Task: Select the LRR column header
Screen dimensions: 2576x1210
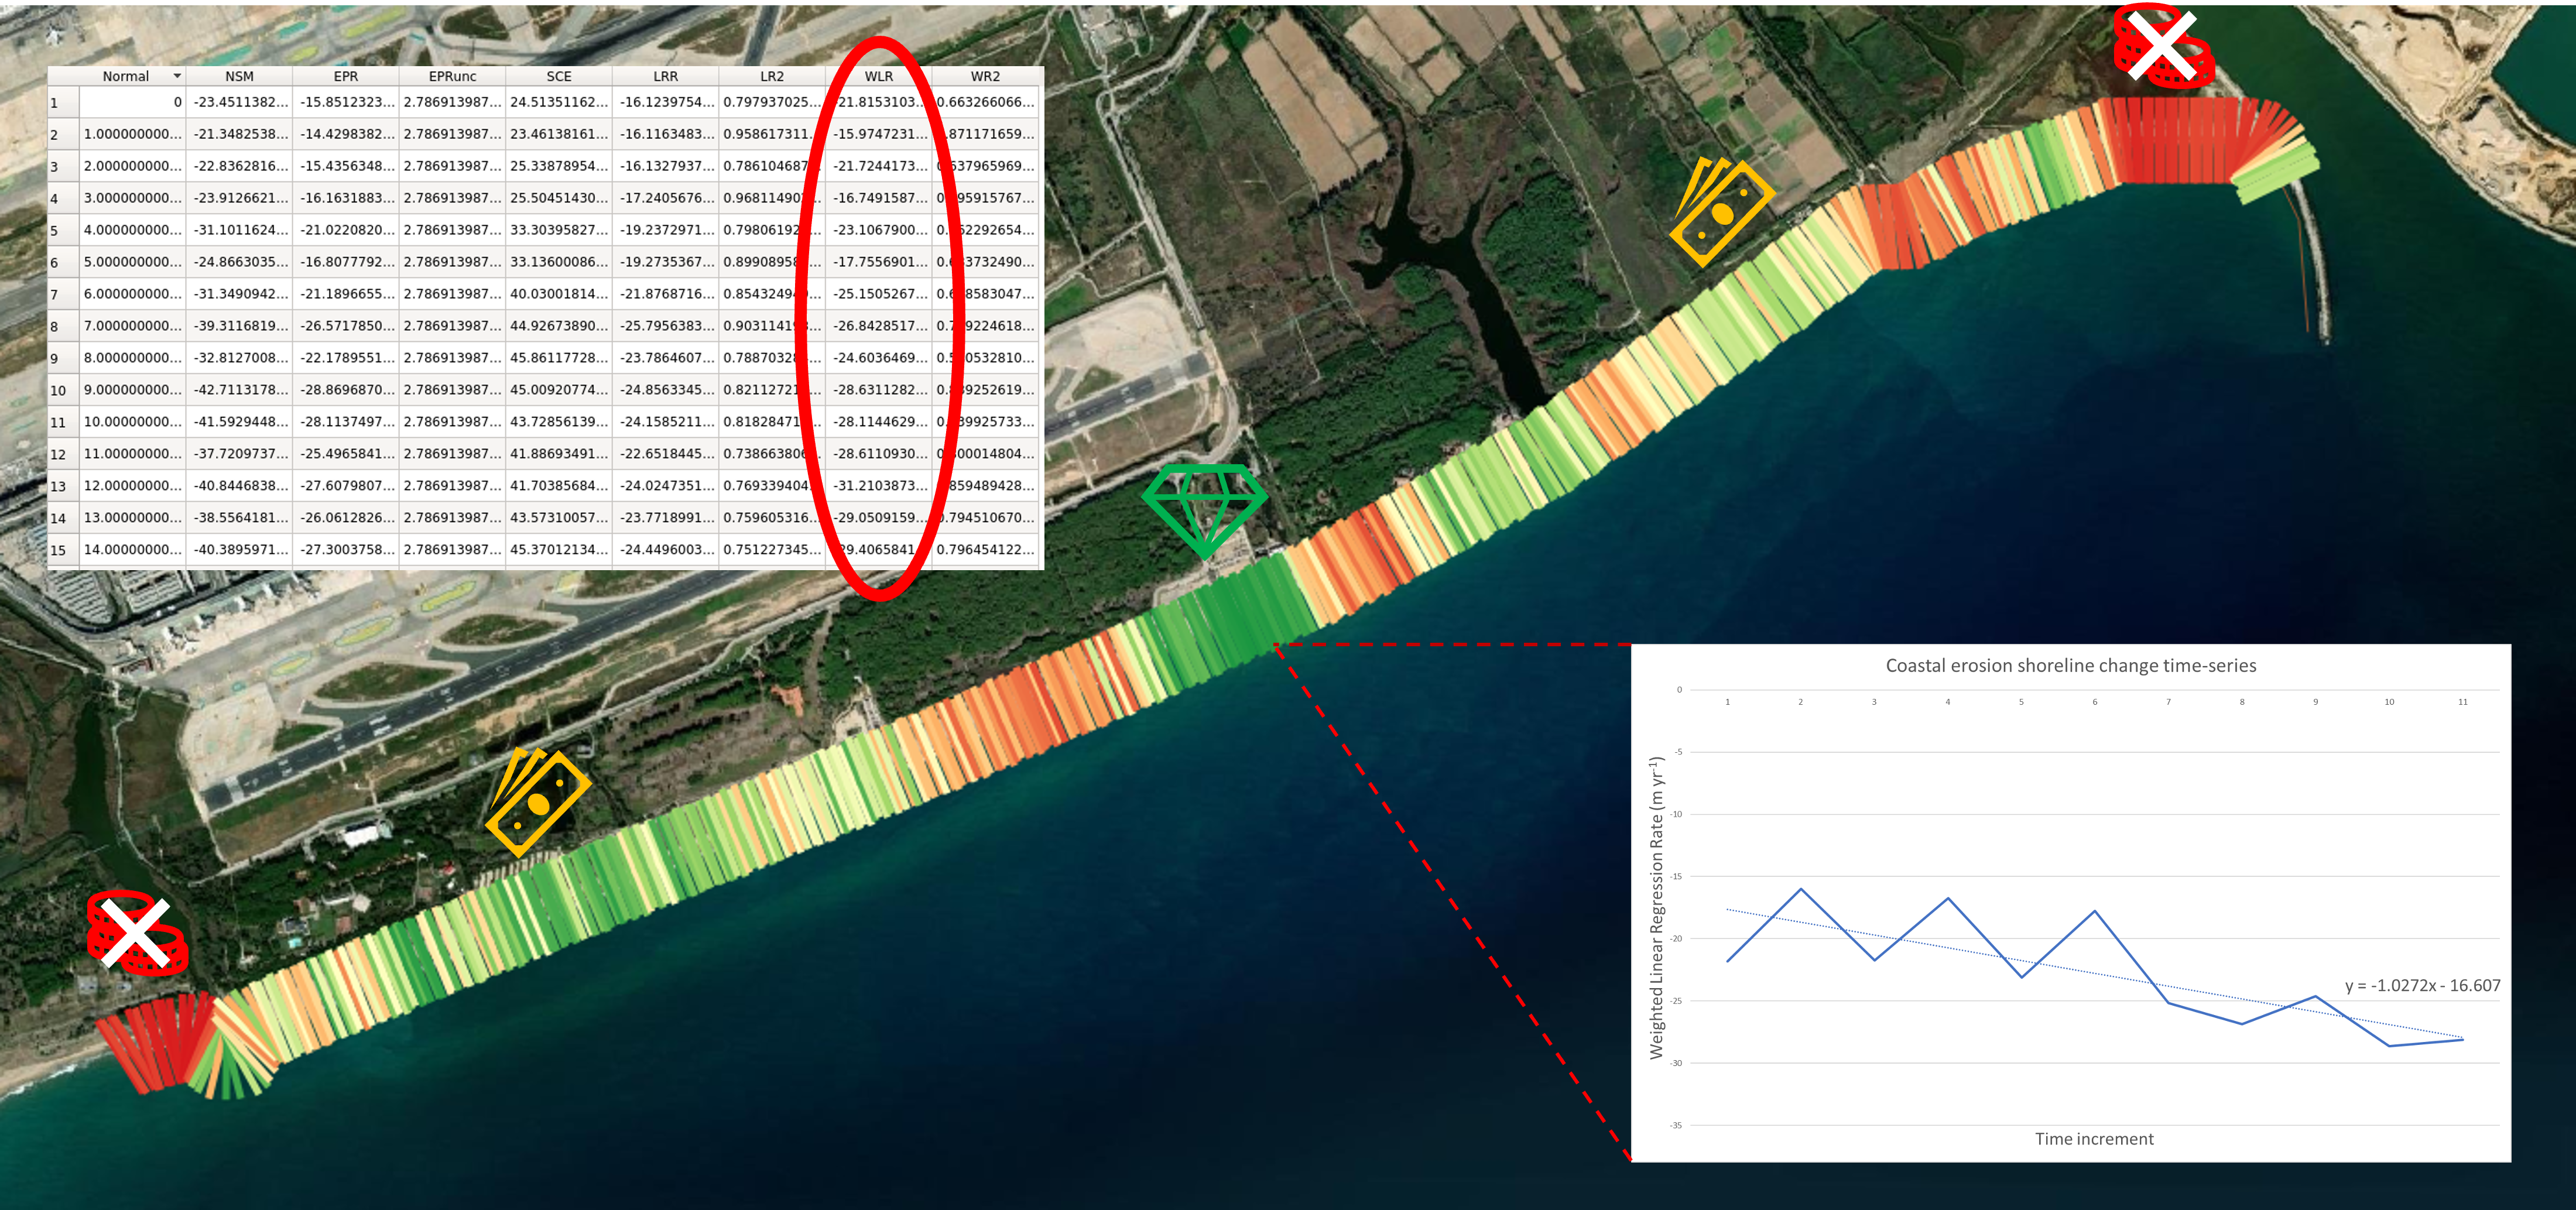Action: (x=665, y=76)
